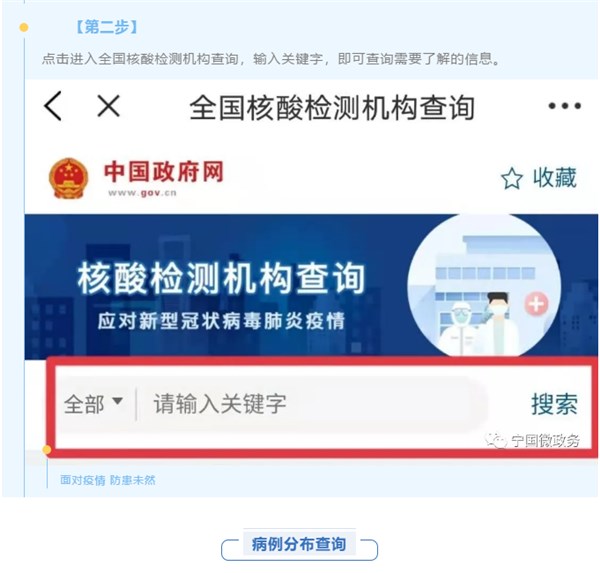This screenshot has height=573, width=600.
Task: Click the dropdown triangle beside 全部
Action: point(117,401)
